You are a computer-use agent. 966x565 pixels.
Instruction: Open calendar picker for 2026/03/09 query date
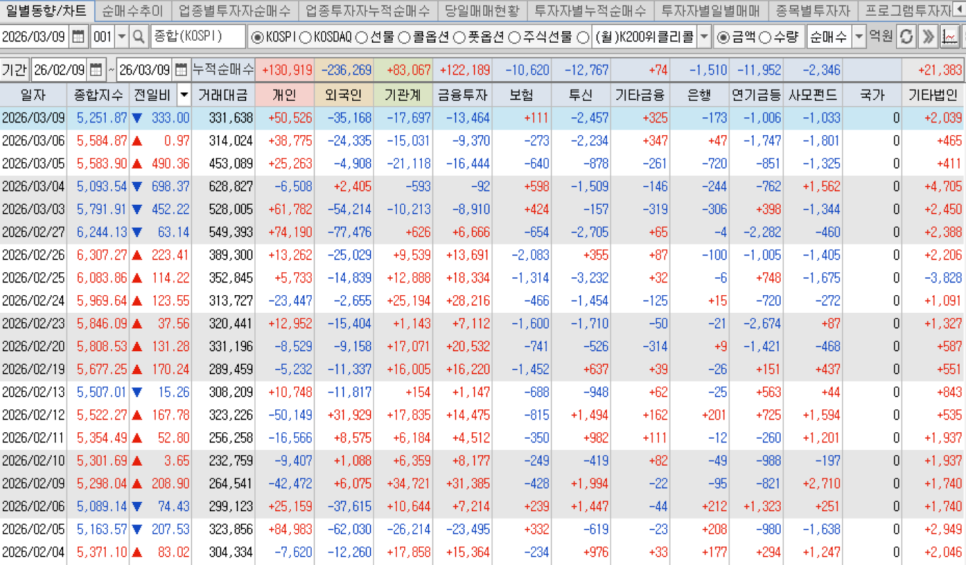[x=78, y=37]
